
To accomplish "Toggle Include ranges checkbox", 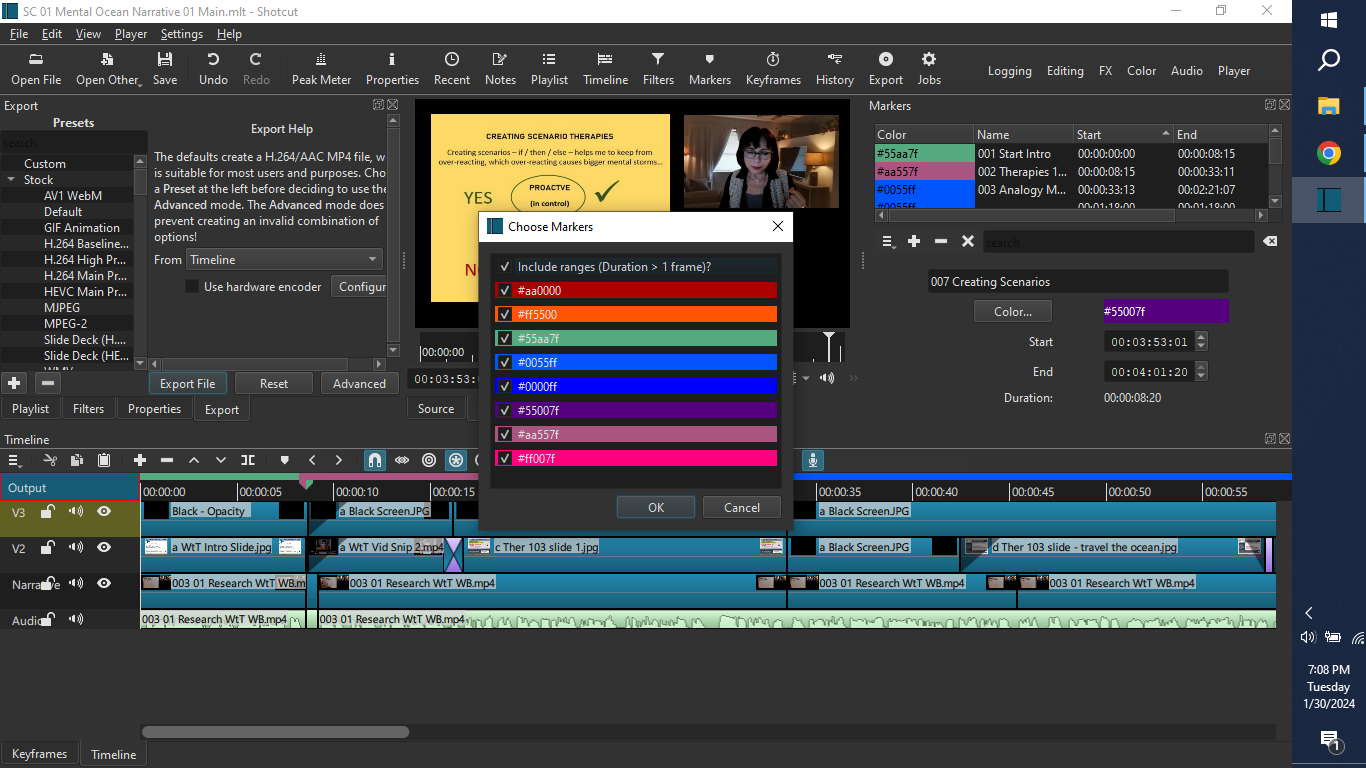I will [x=505, y=267].
